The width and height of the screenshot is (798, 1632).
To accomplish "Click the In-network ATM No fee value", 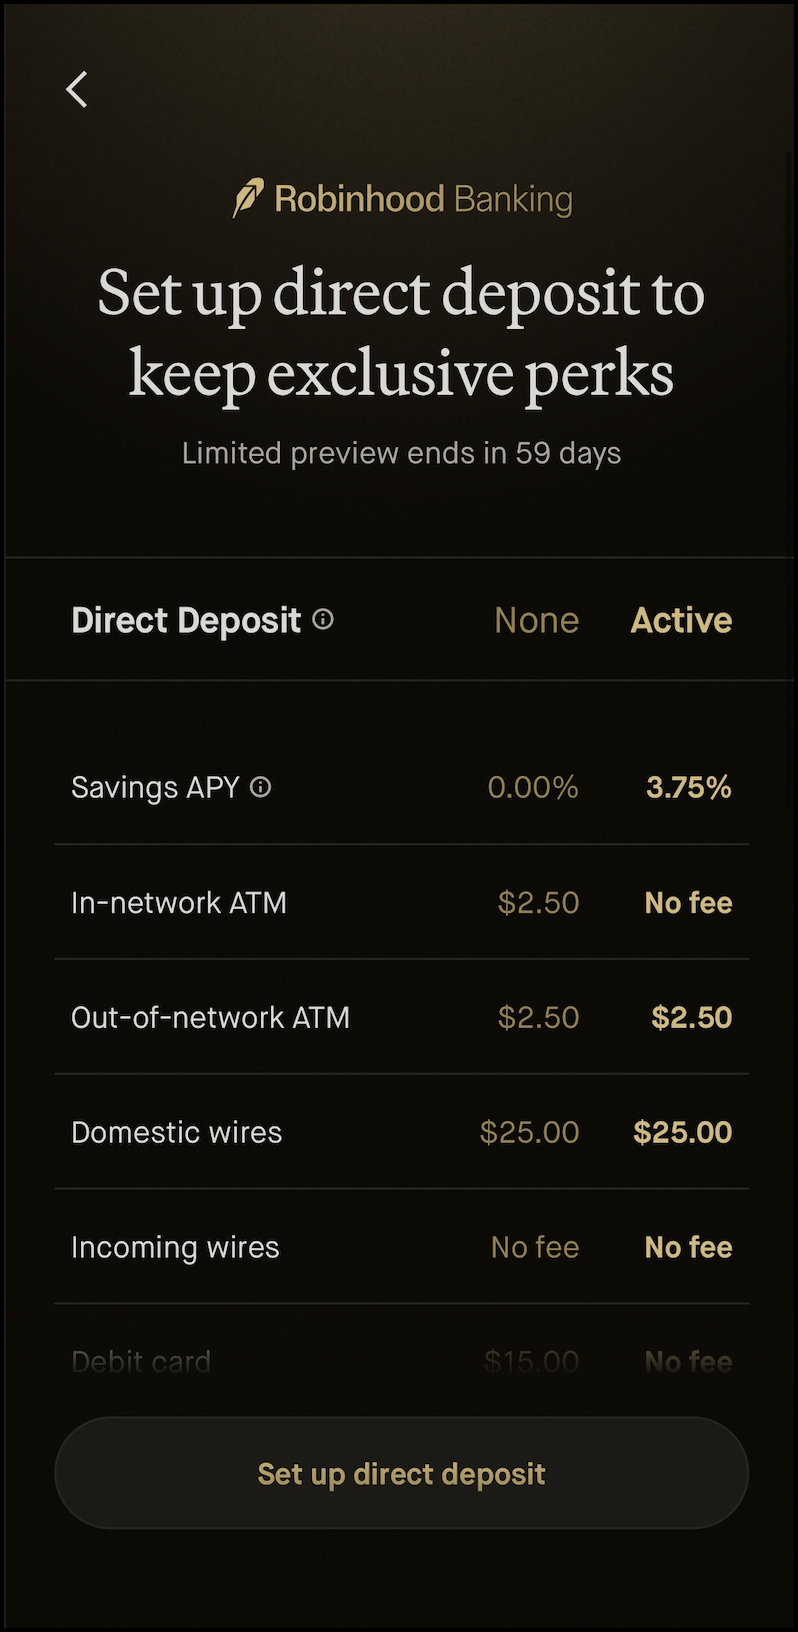I will (688, 903).
